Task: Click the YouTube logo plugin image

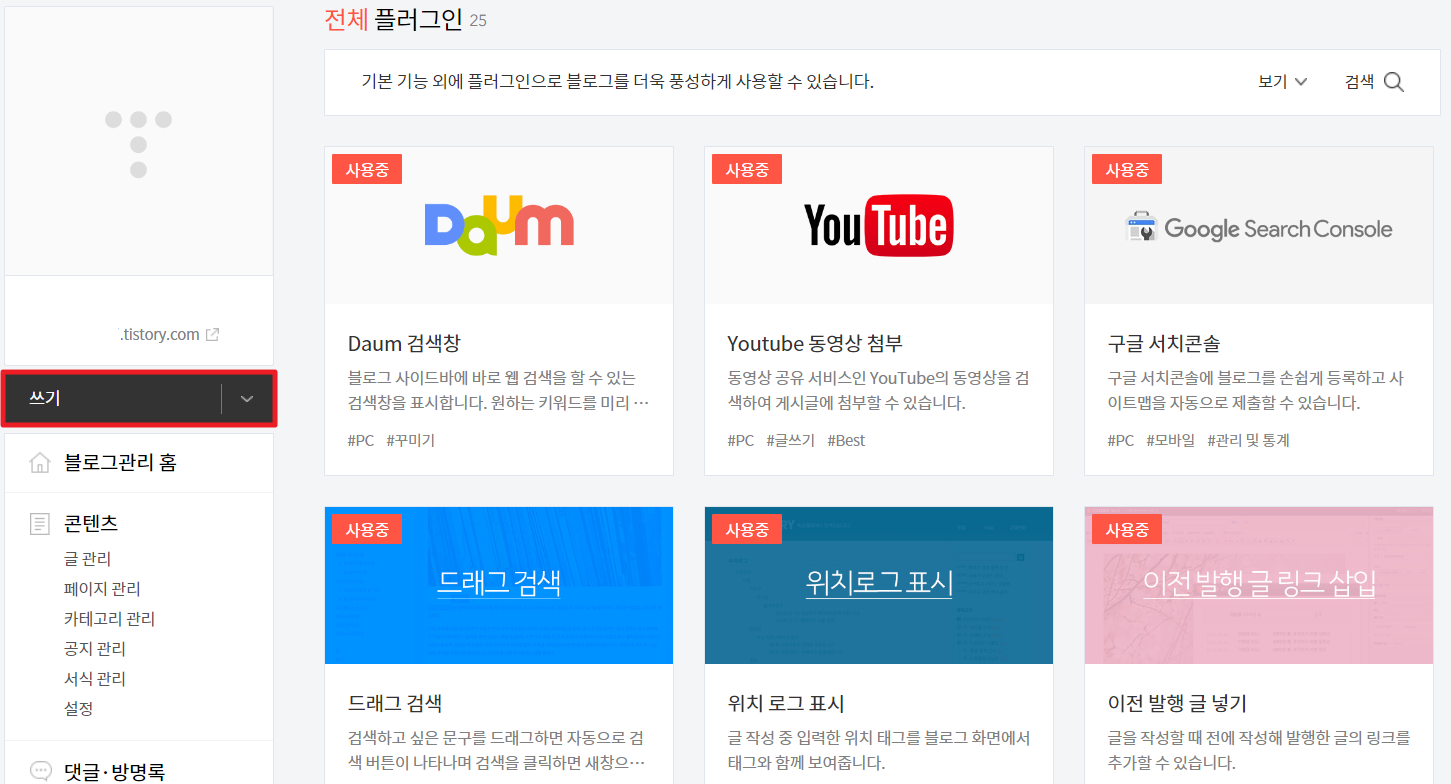Action: click(x=879, y=226)
